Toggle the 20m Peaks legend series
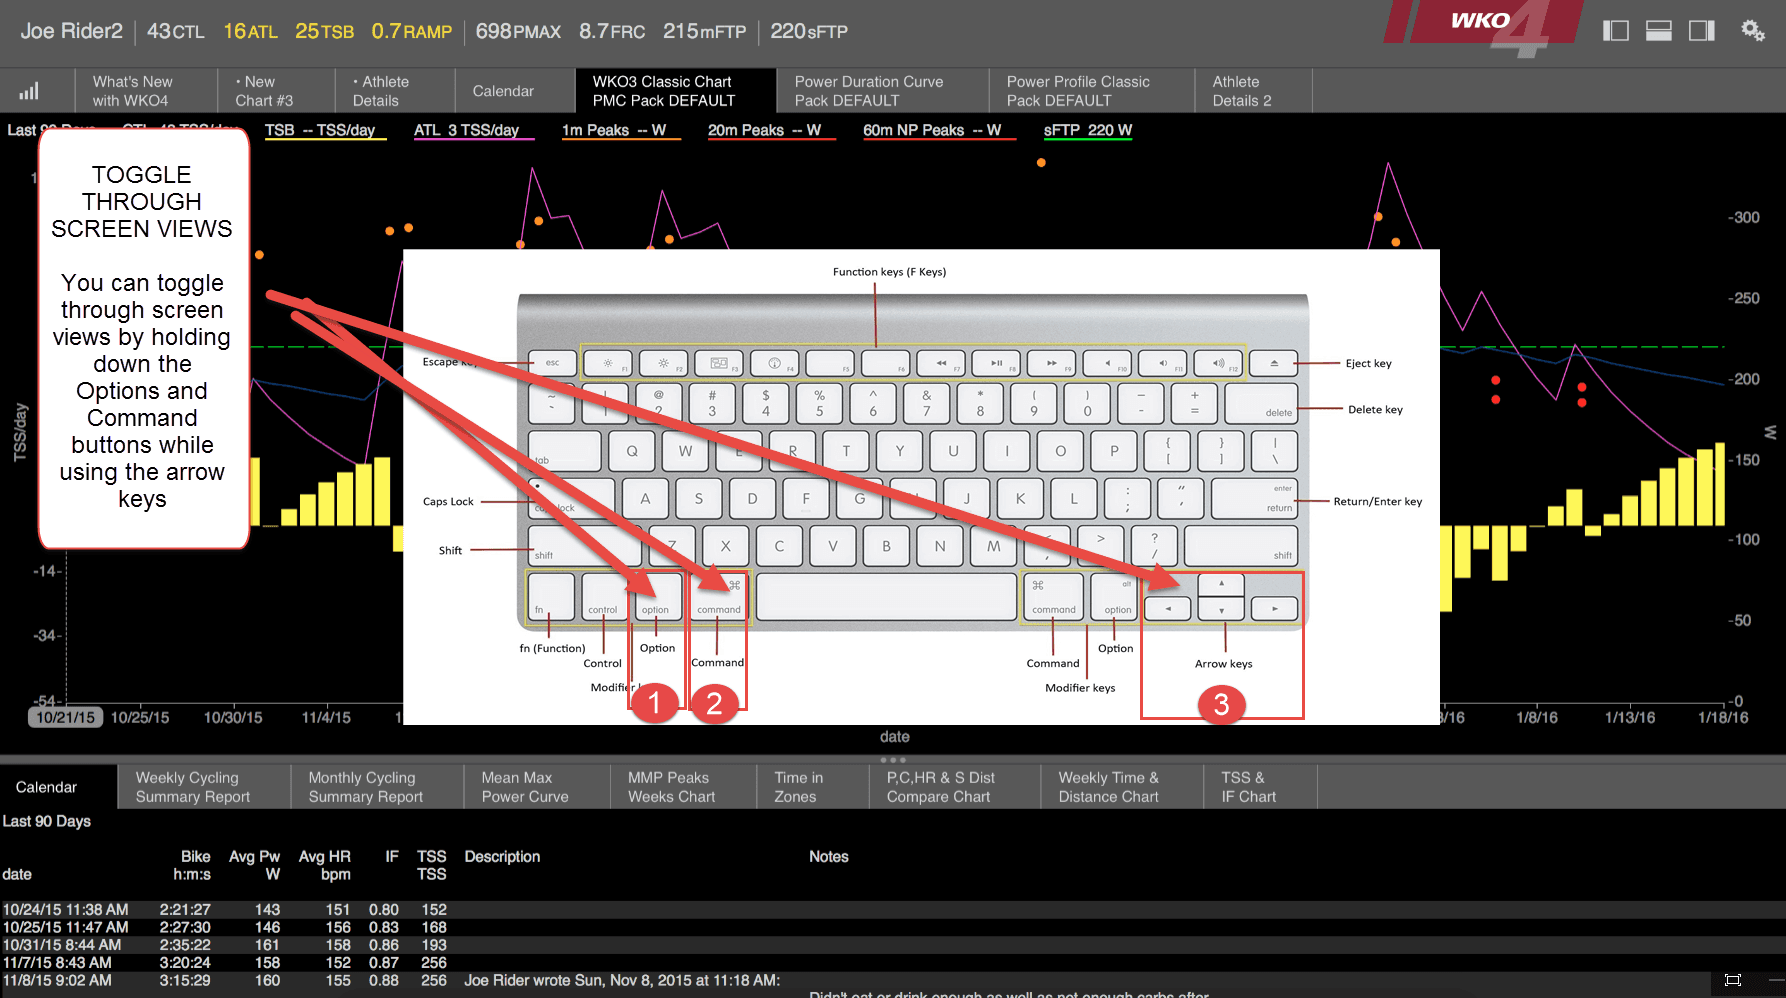This screenshot has width=1786, height=998. [771, 131]
